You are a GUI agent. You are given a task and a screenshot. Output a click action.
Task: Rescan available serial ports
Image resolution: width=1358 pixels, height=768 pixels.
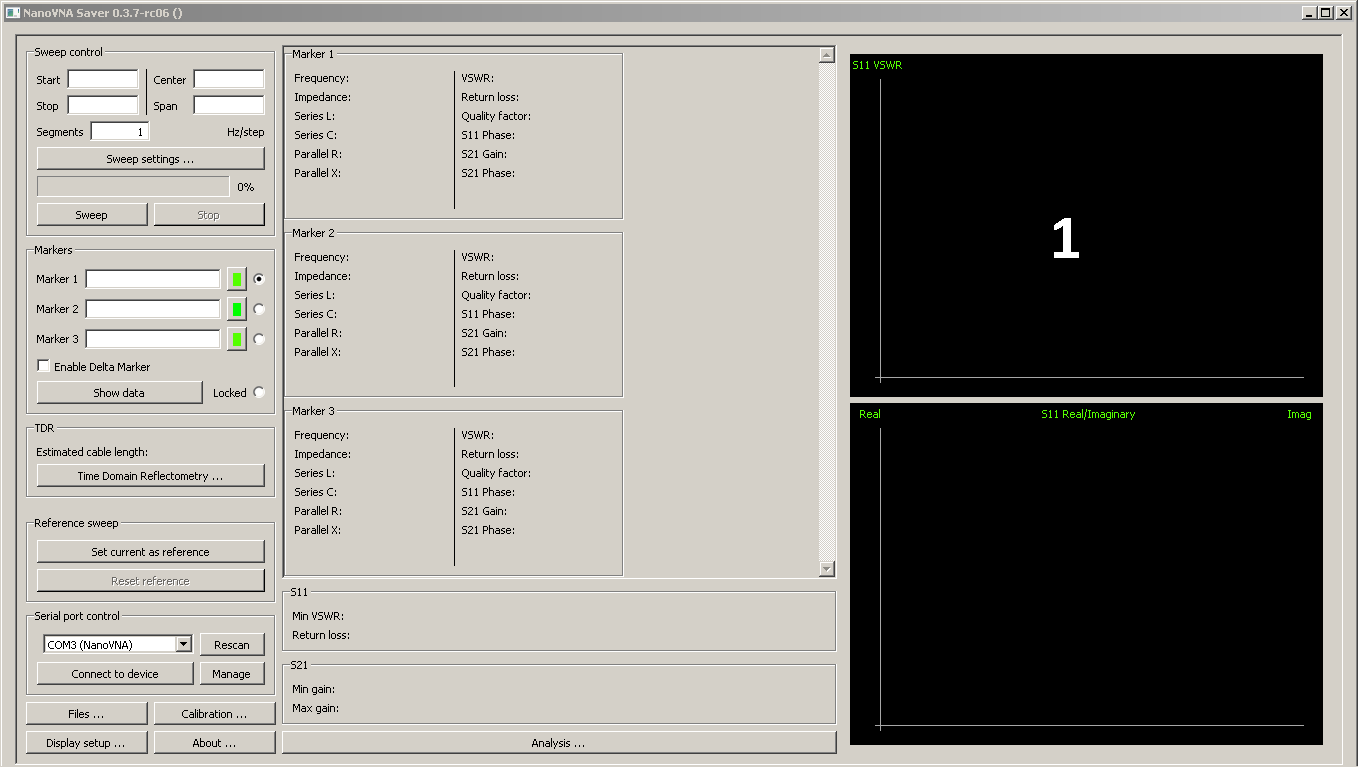(x=232, y=644)
